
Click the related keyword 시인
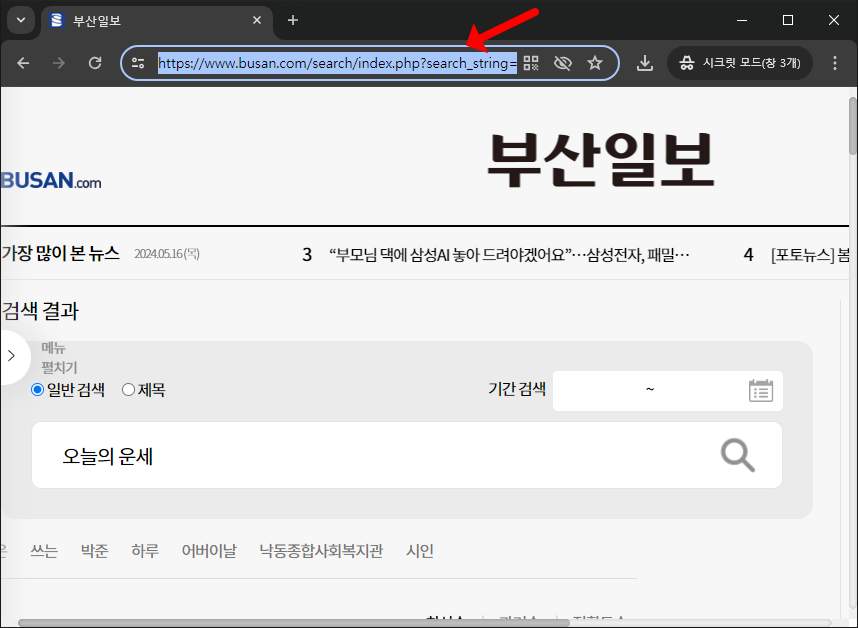click(x=420, y=550)
